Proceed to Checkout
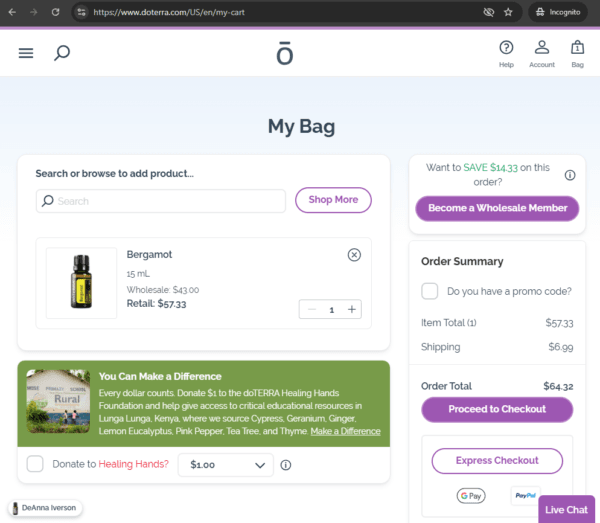 pos(497,409)
